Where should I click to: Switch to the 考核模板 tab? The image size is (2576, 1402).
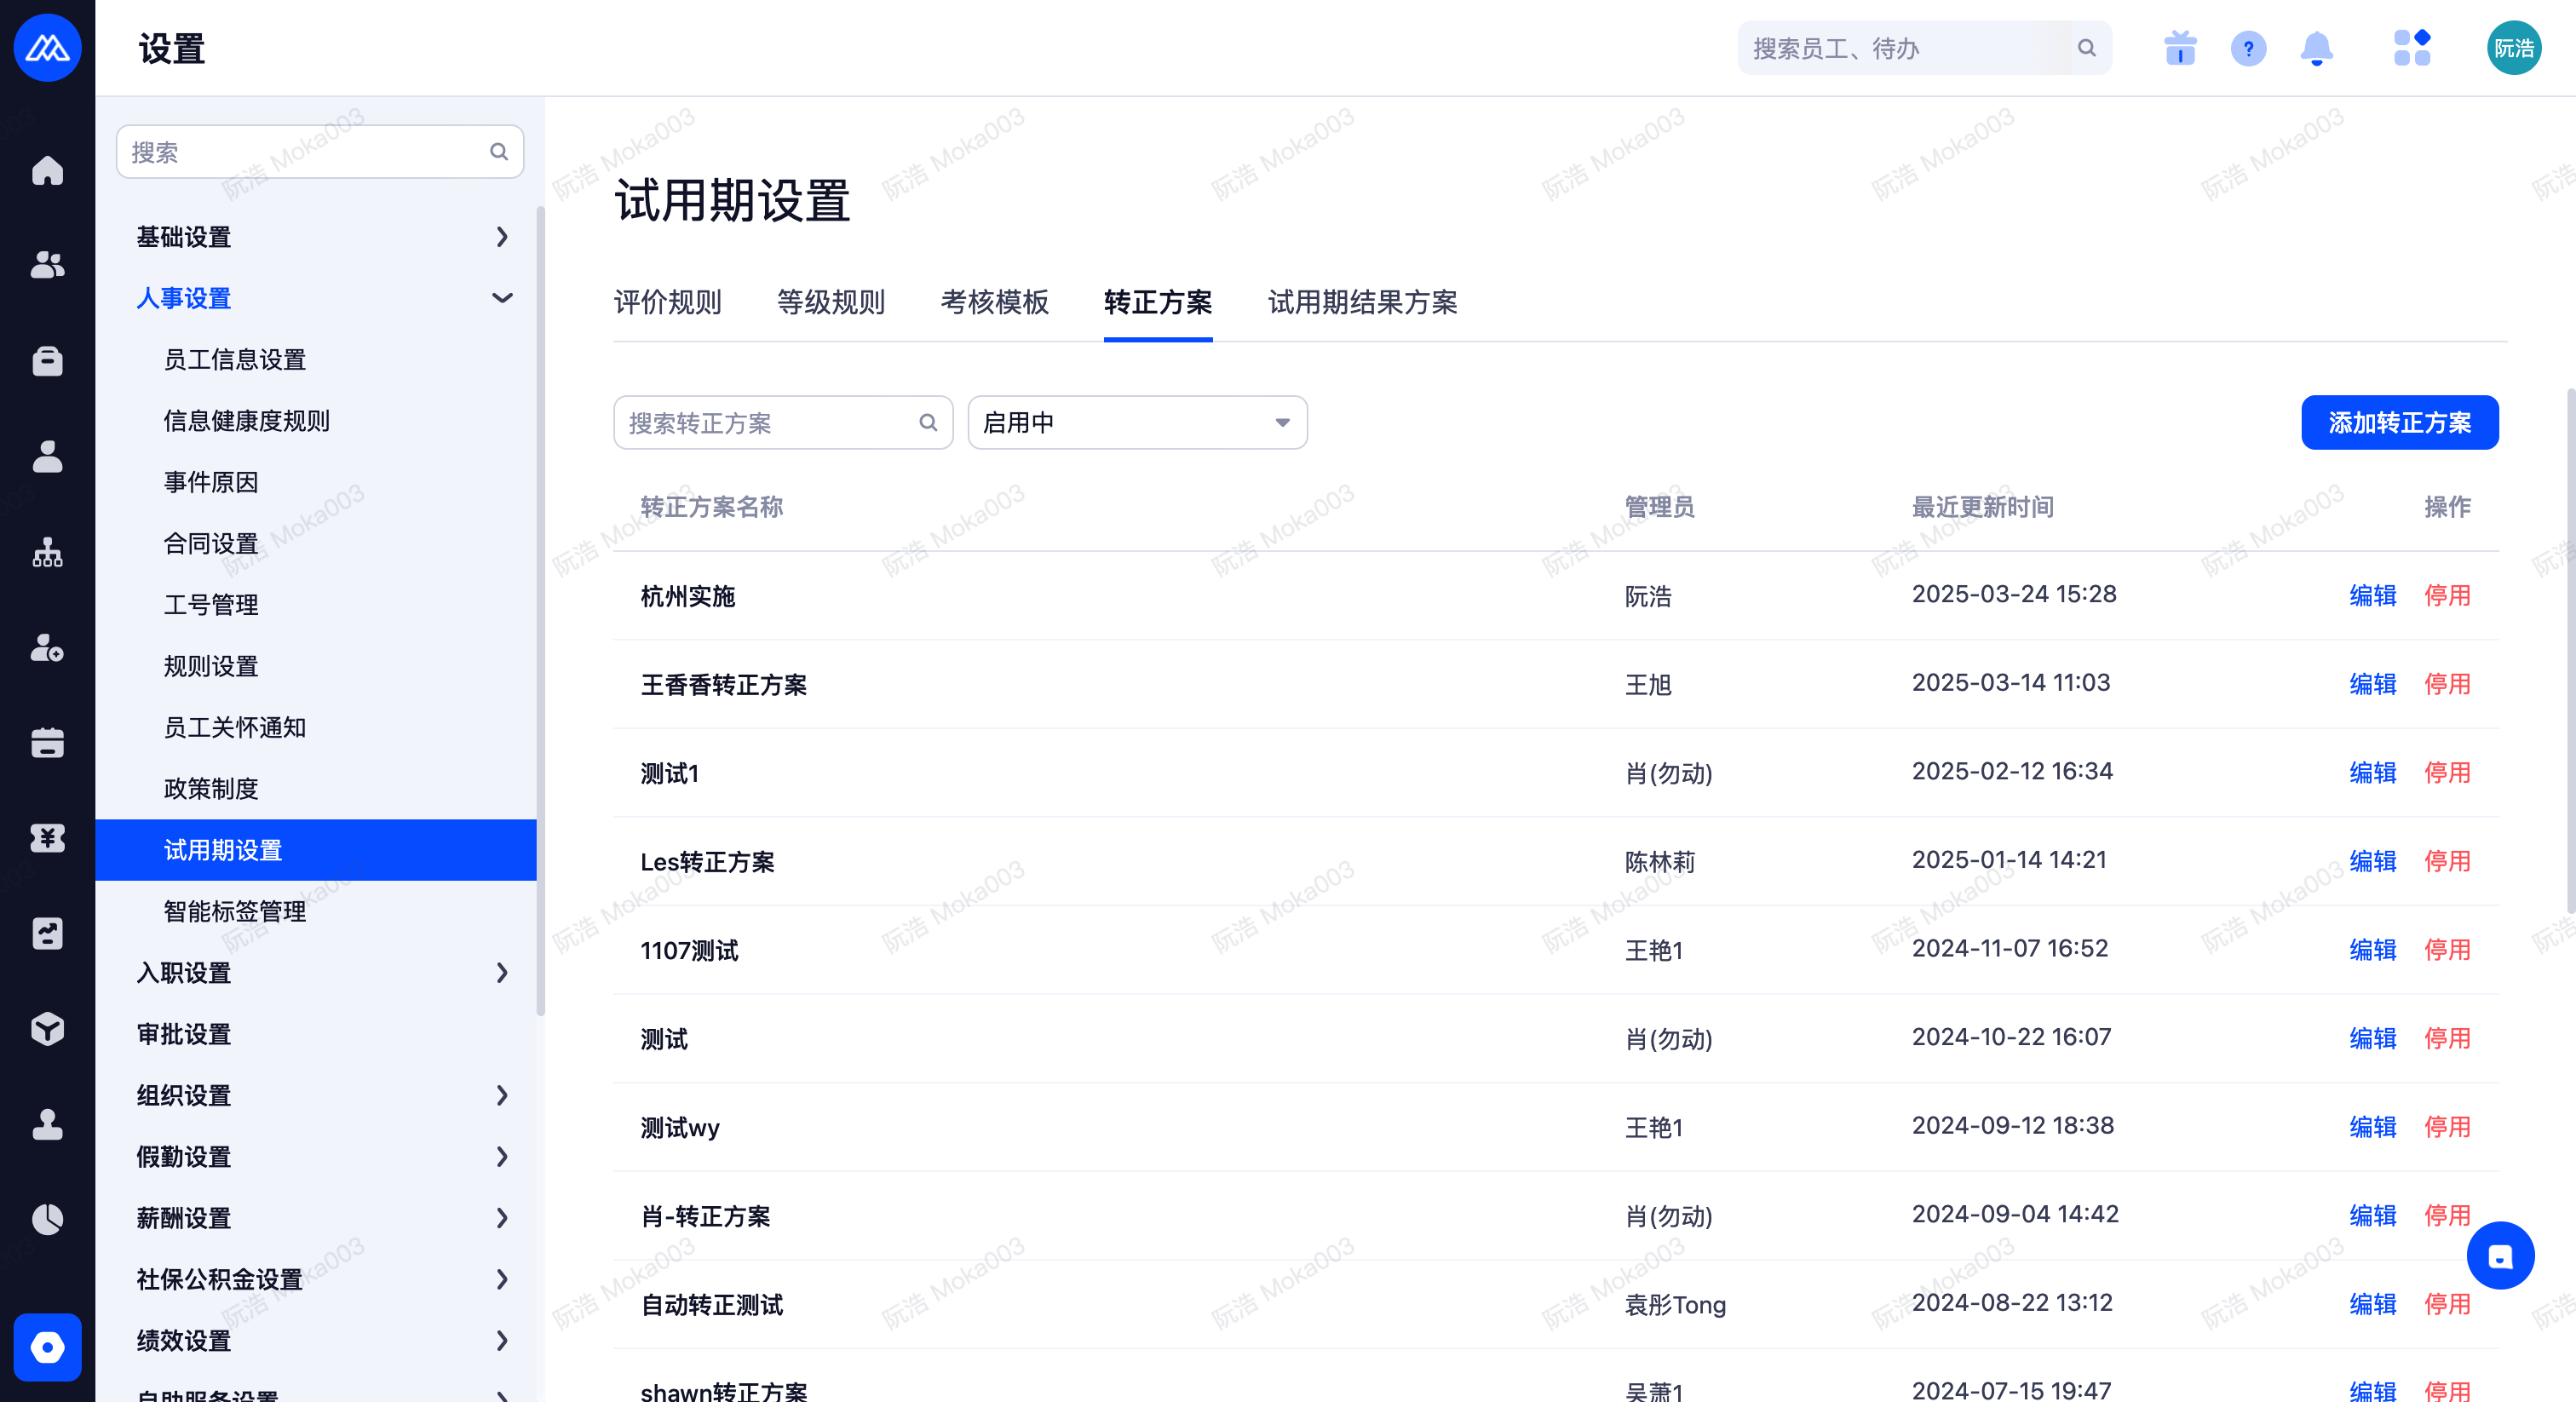[994, 302]
